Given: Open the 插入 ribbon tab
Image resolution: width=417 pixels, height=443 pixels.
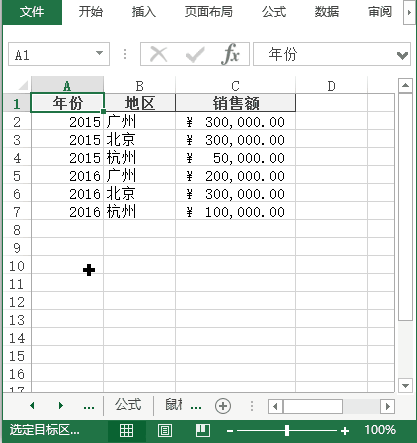Looking at the screenshot, I should click(x=144, y=12).
